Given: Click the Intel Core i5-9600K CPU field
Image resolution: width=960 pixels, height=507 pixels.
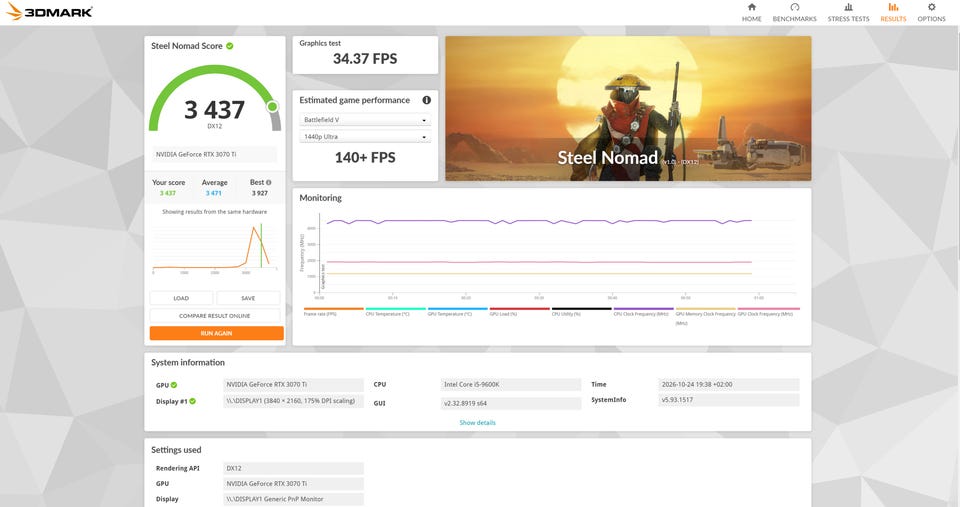Looking at the screenshot, I should pyautogui.click(x=511, y=385).
